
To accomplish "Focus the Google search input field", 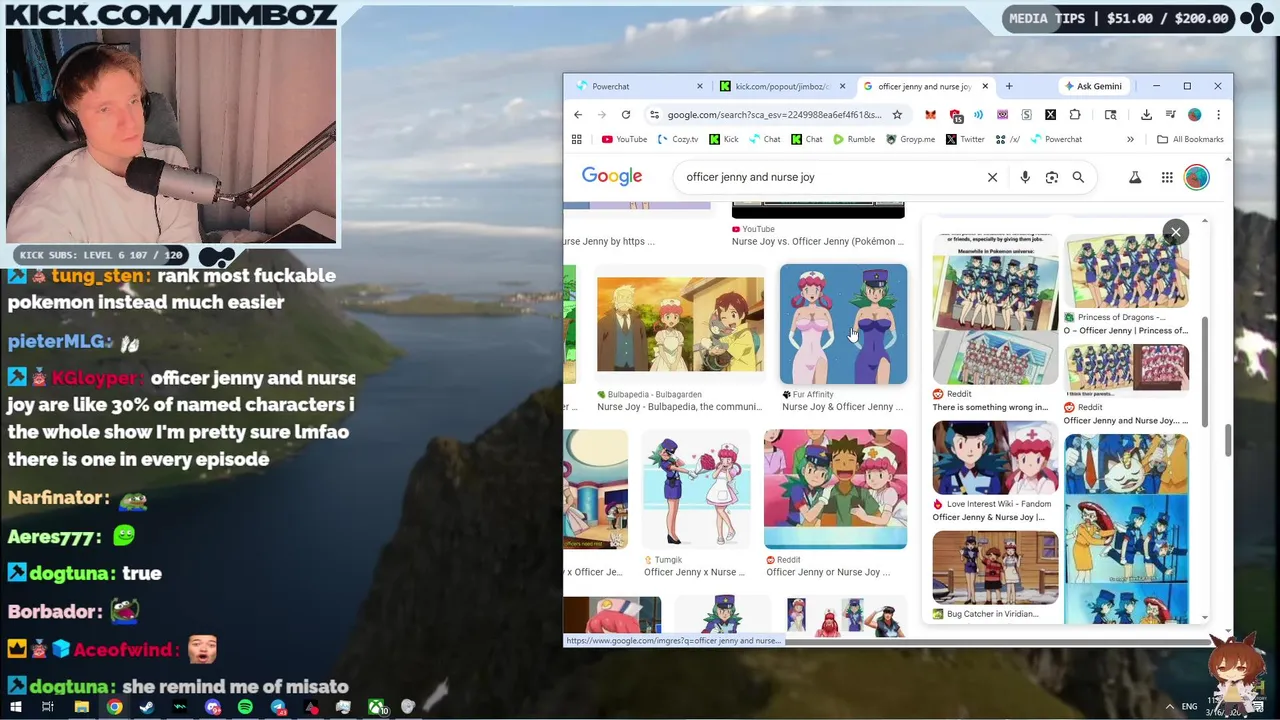I will coord(830,177).
